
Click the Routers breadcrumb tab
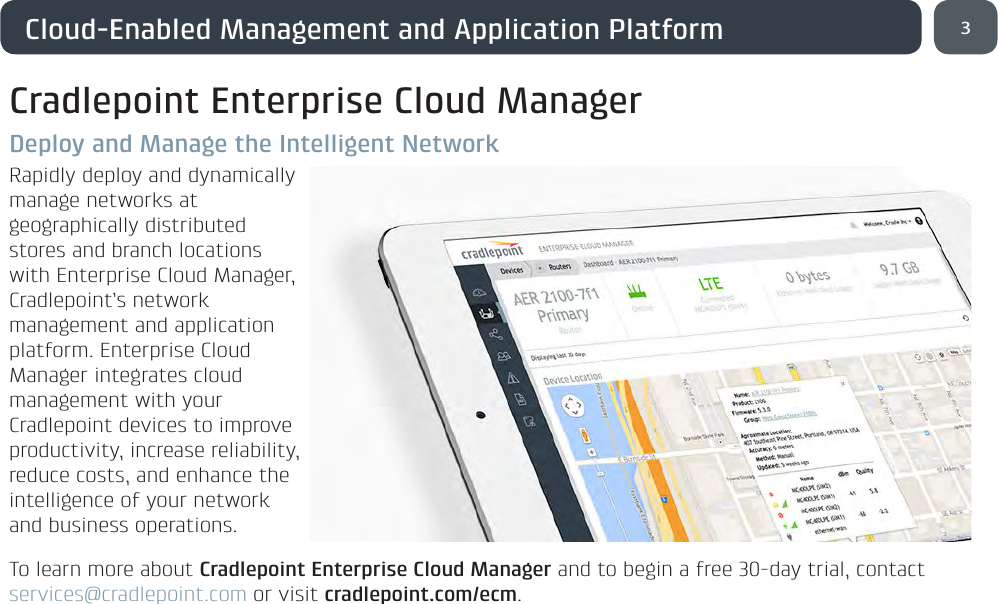point(560,267)
